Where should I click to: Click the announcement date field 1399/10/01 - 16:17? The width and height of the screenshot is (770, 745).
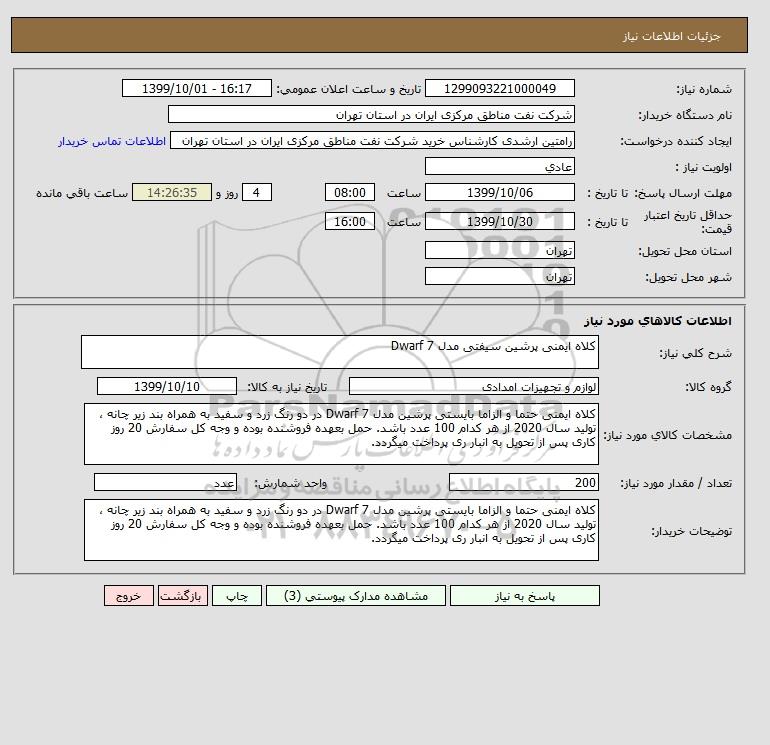coord(196,88)
